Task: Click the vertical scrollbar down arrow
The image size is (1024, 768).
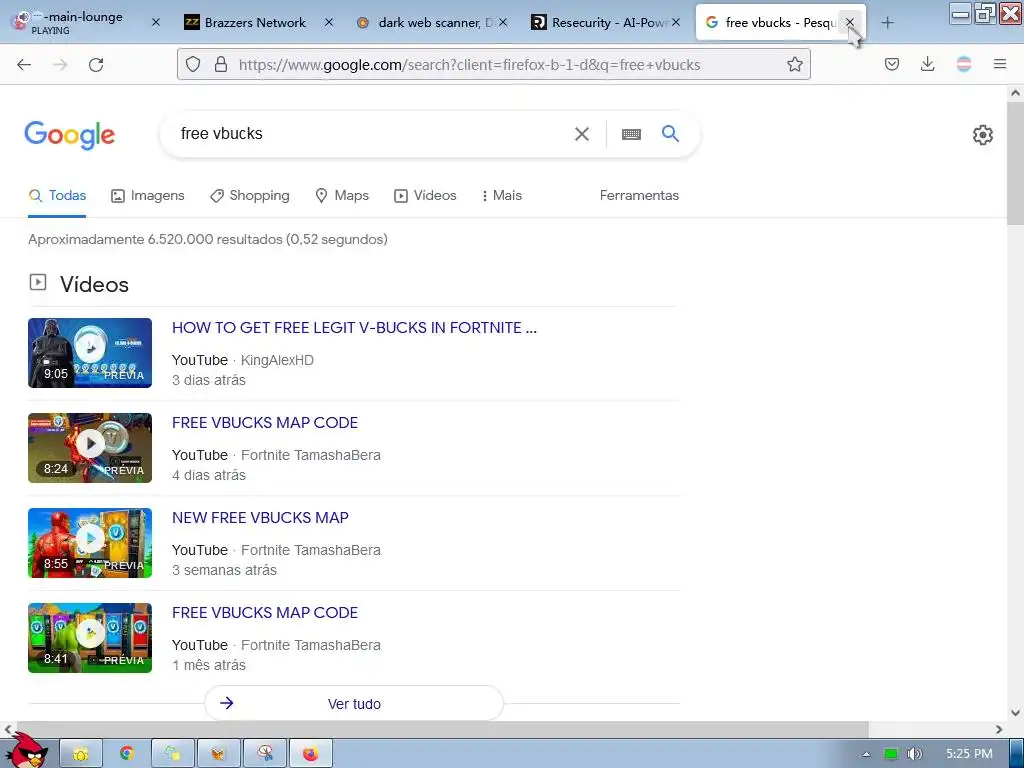Action: 1015,712
